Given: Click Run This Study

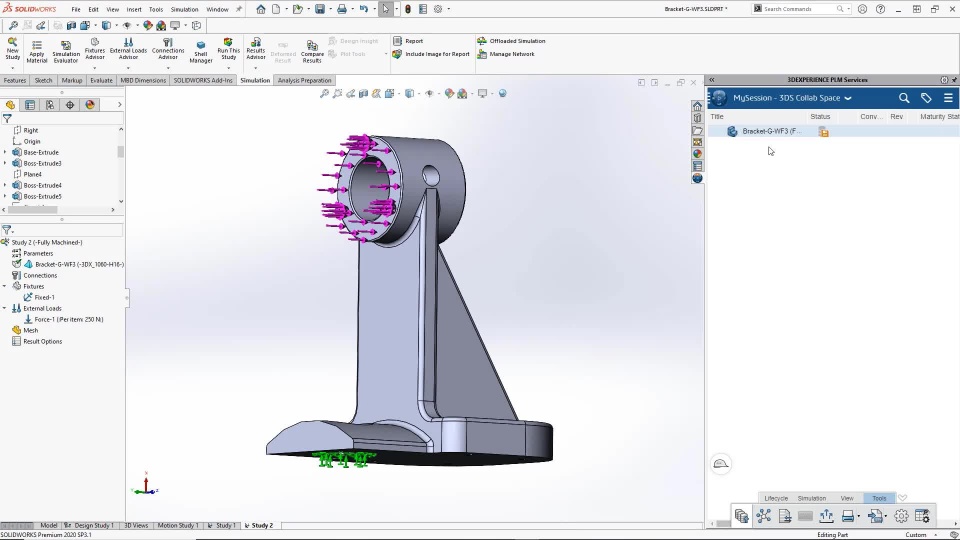Looking at the screenshot, I should point(228,49).
